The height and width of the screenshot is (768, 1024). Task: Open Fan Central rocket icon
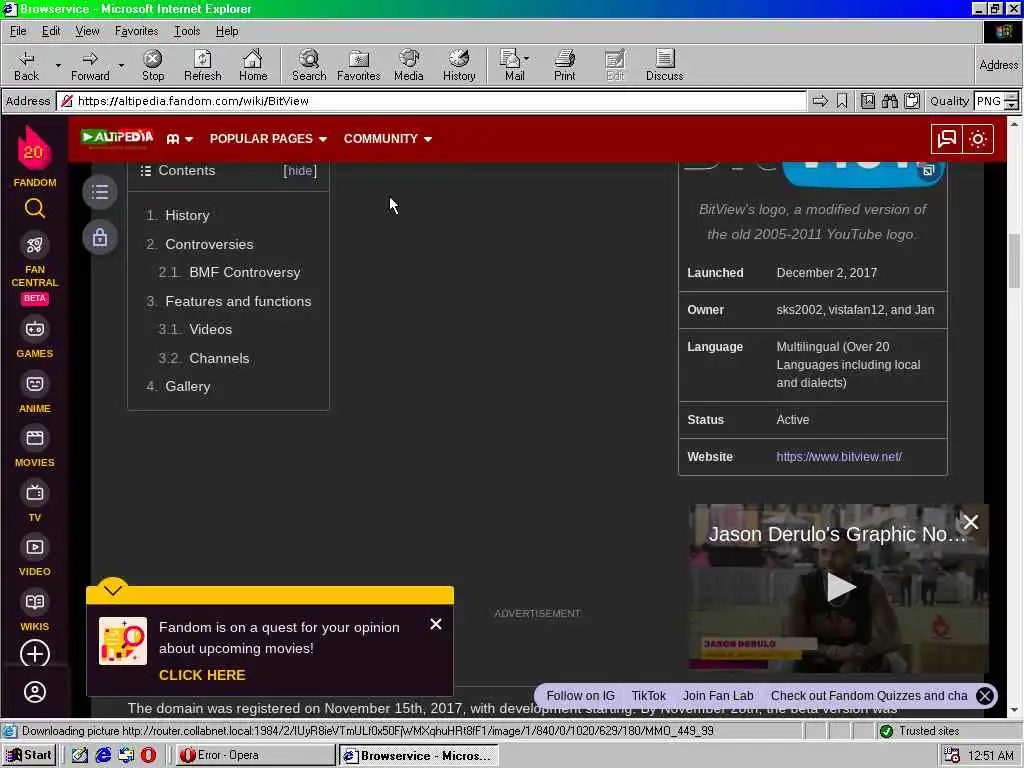coord(35,246)
